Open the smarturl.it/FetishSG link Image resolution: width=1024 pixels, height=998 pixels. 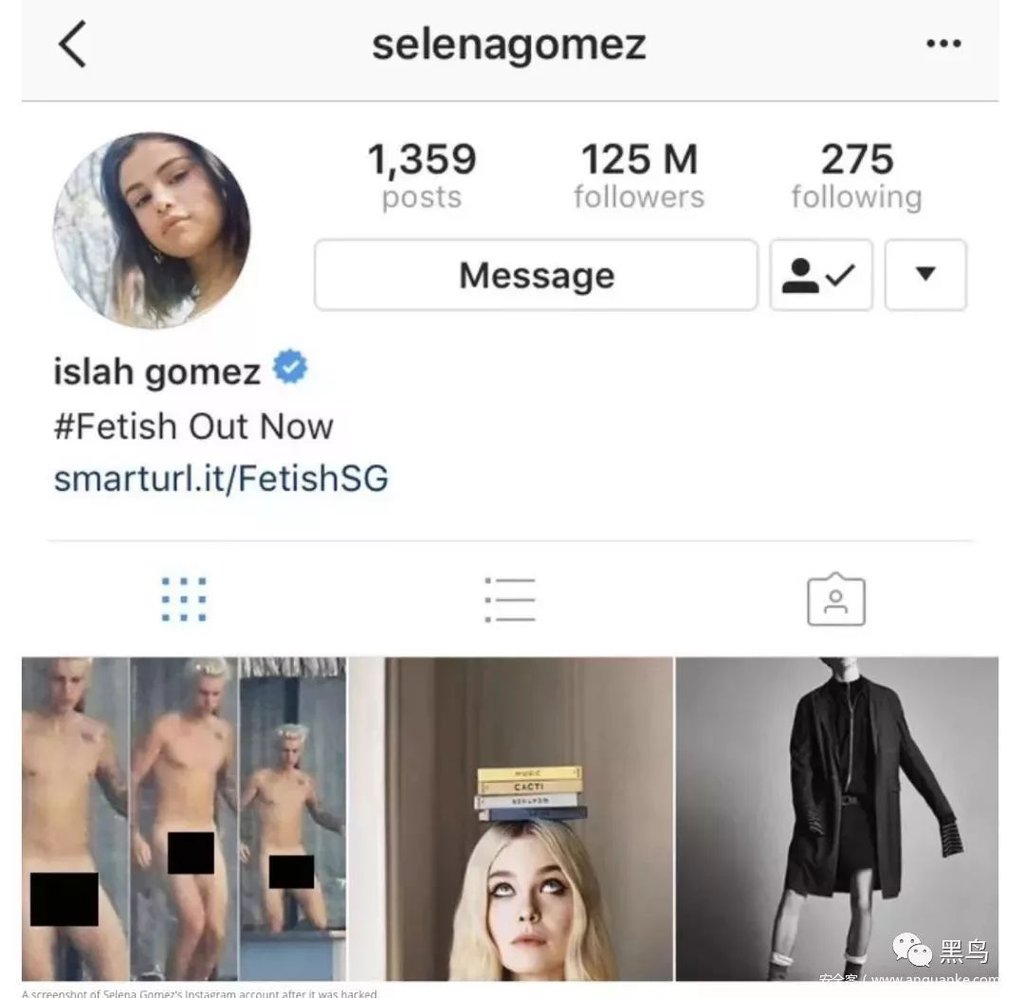tap(221, 479)
